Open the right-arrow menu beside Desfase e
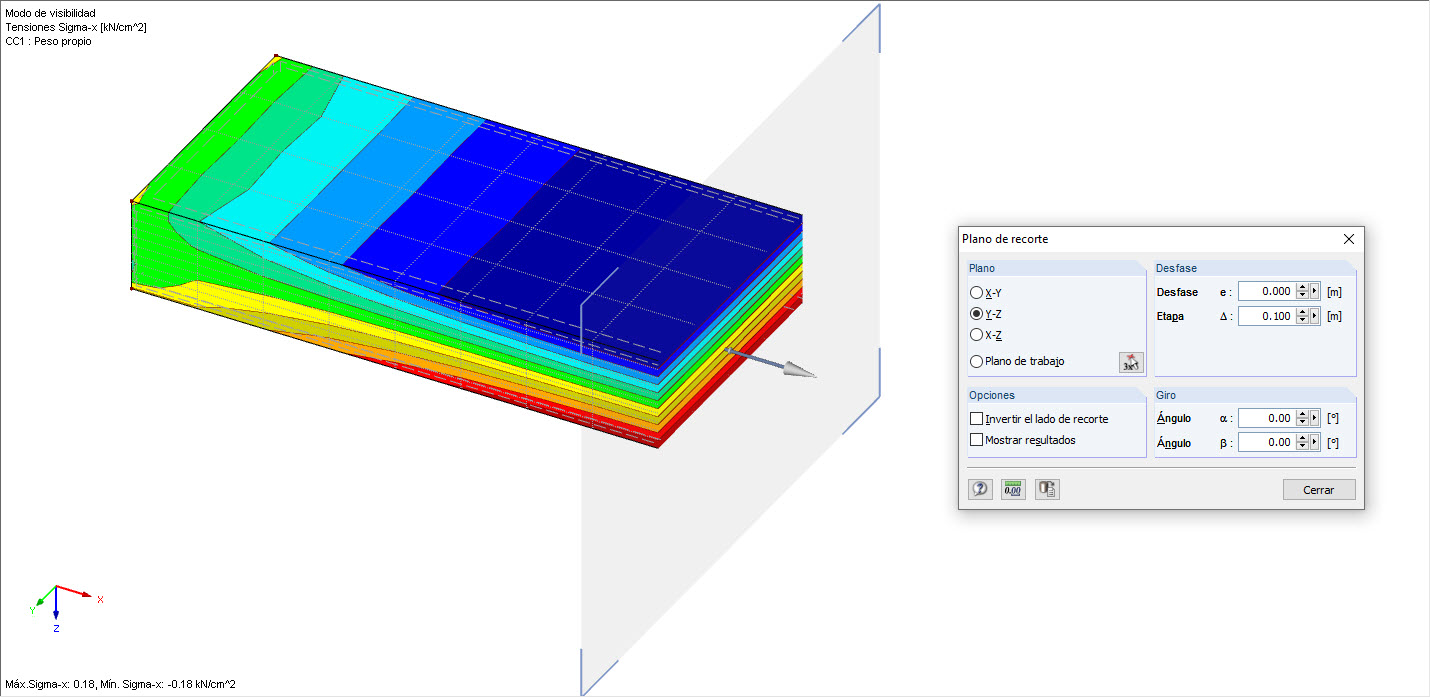 [x=1315, y=291]
